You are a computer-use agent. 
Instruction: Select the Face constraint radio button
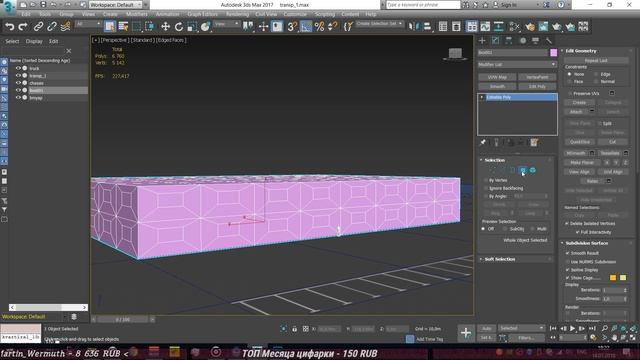point(569,82)
